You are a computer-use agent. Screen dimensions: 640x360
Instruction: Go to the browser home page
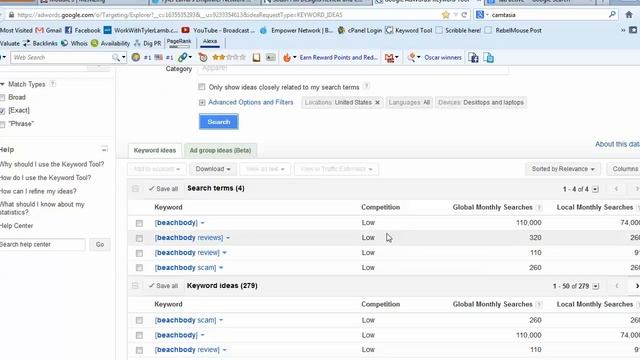point(629,15)
